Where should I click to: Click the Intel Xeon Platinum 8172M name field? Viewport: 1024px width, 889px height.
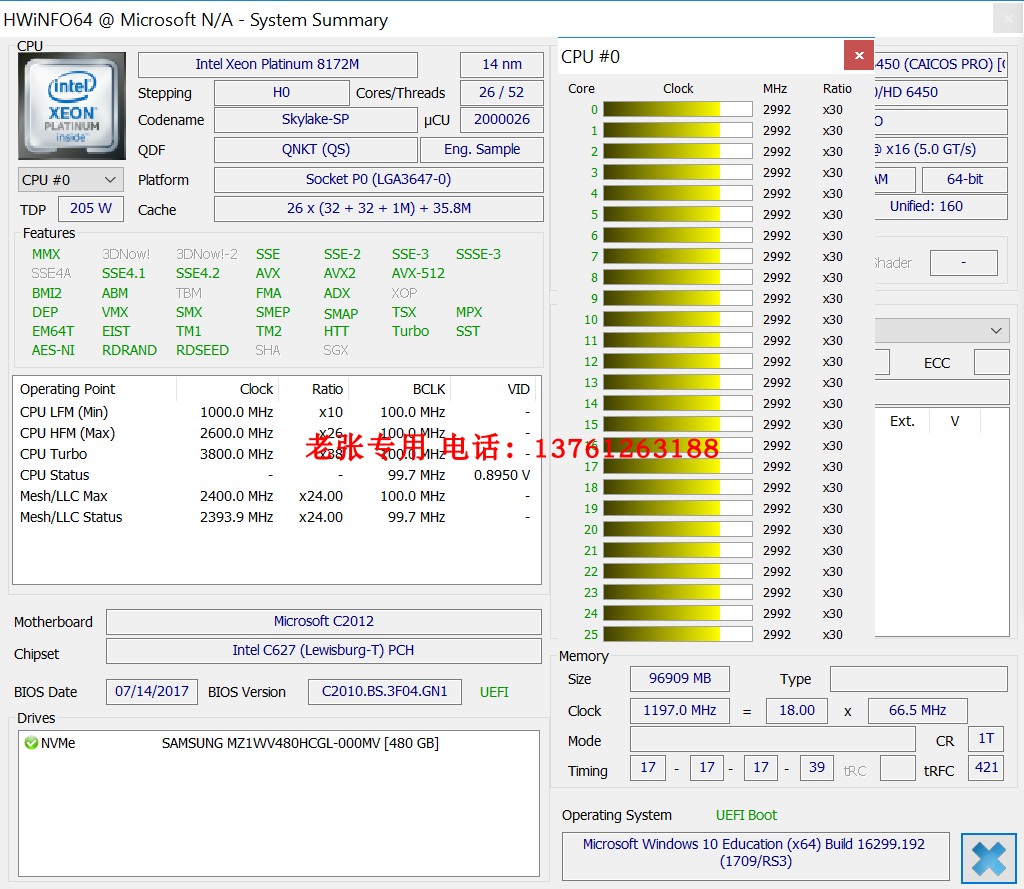point(278,65)
